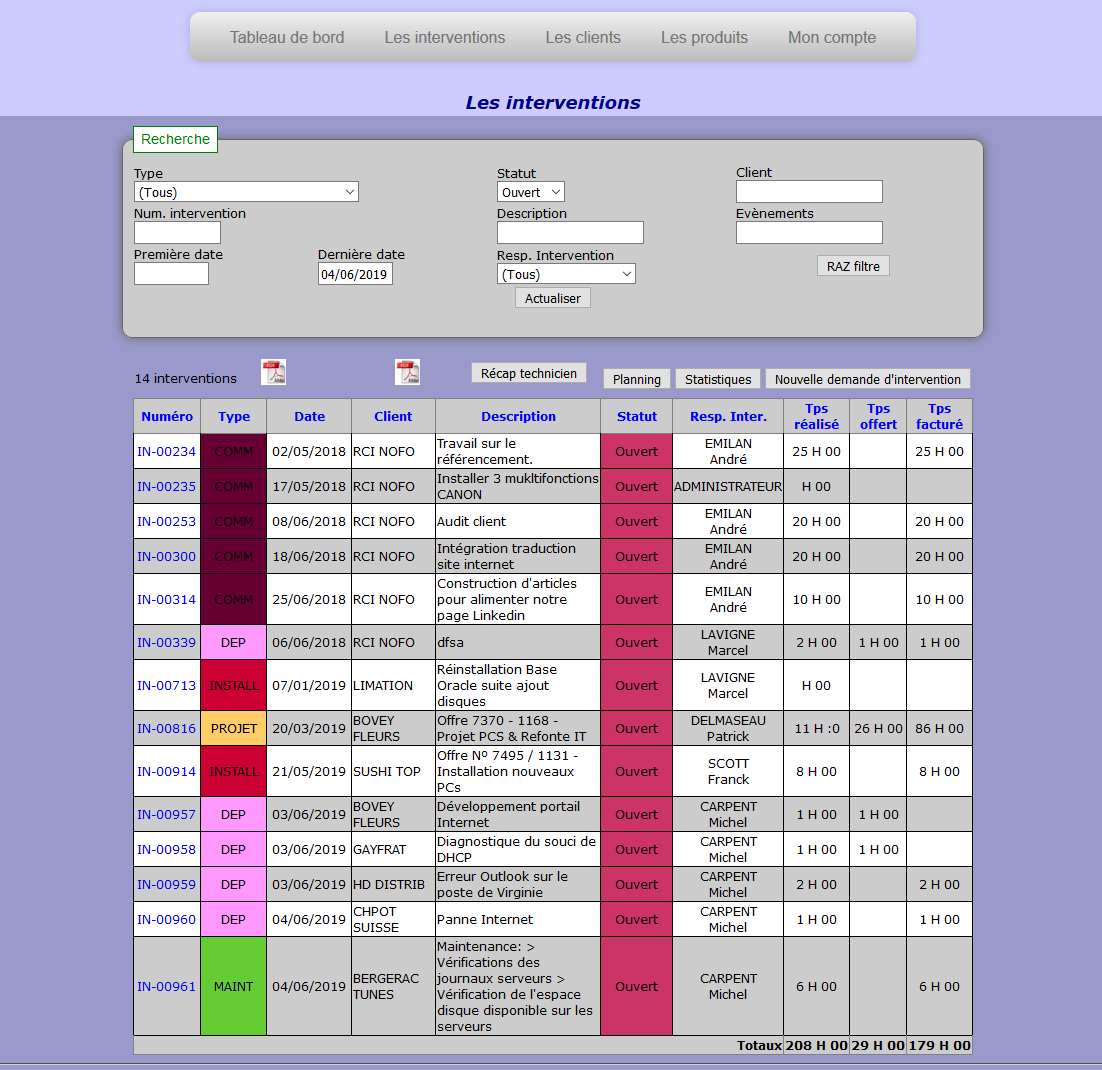Open Les produits in the navigation bar

(x=704, y=37)
